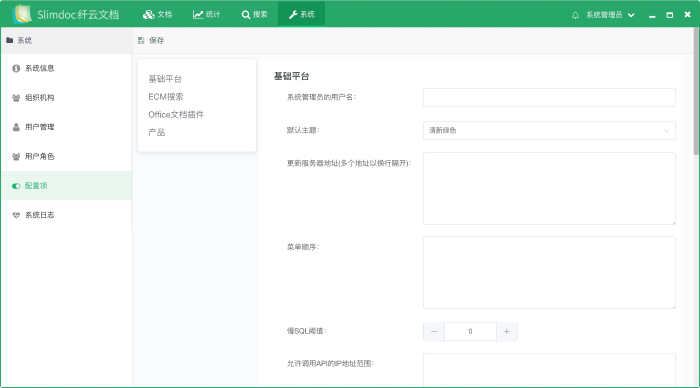Screen dimensions: 700x388
Task: Click the vertical scrollbar on the right
Action: tap(696, 92)
